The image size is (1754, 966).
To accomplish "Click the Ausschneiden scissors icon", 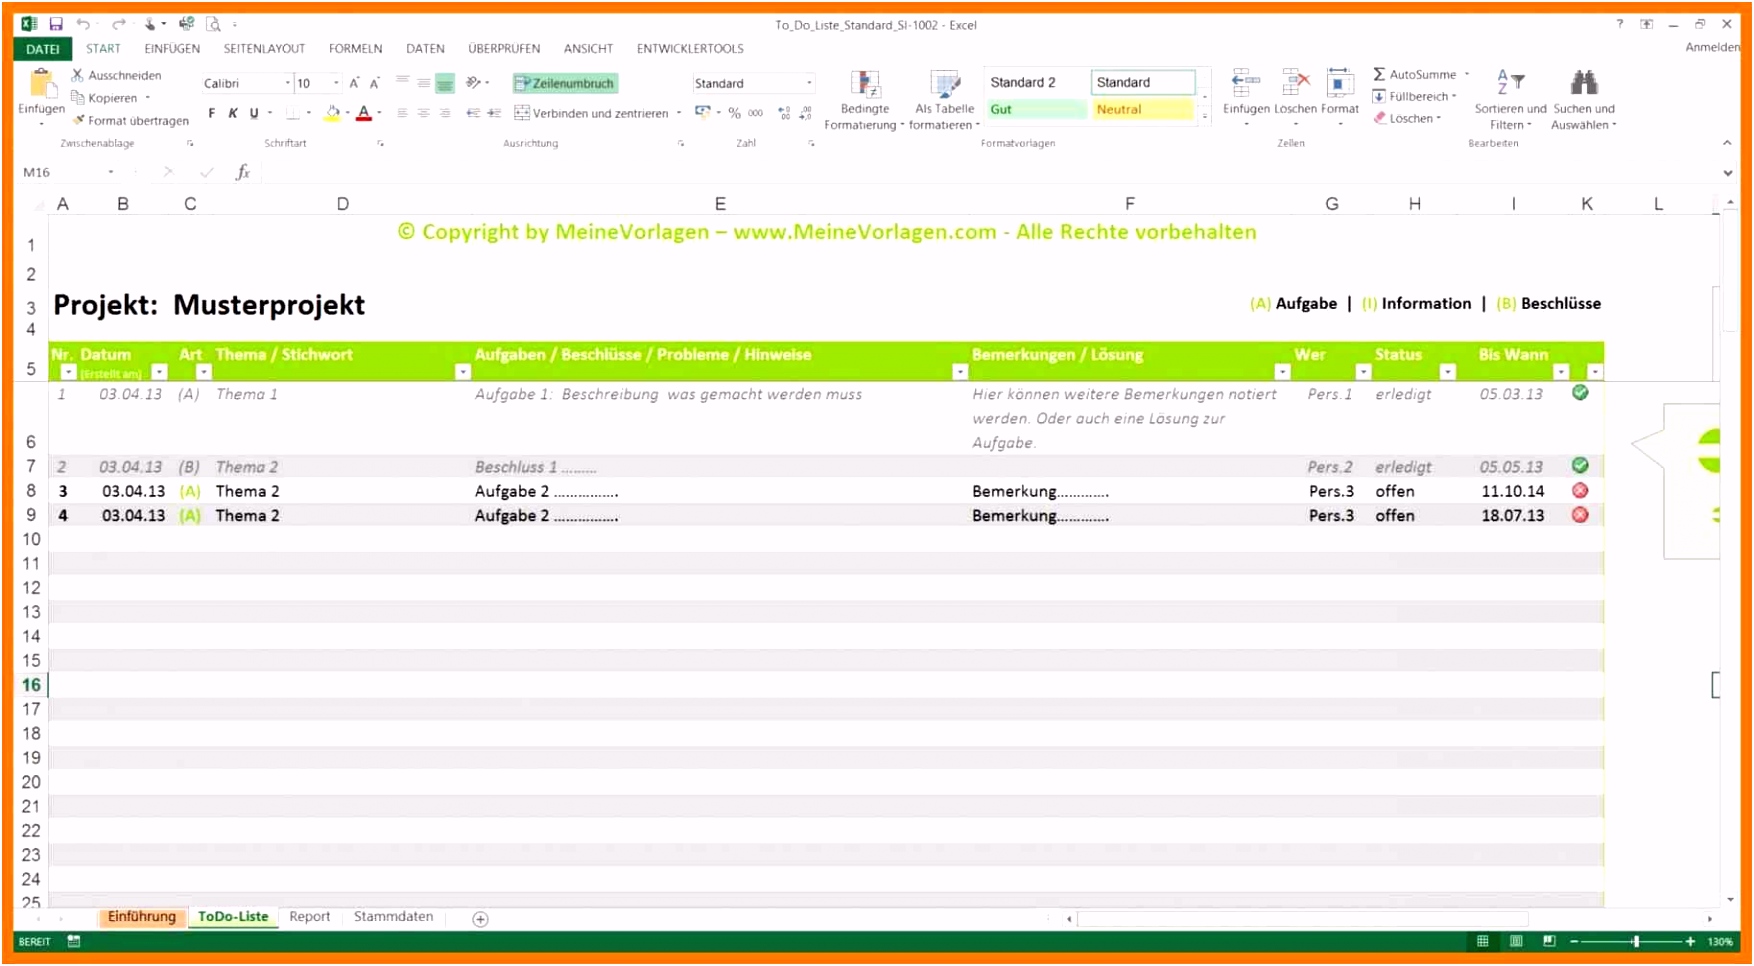I will tap(77, 75).
